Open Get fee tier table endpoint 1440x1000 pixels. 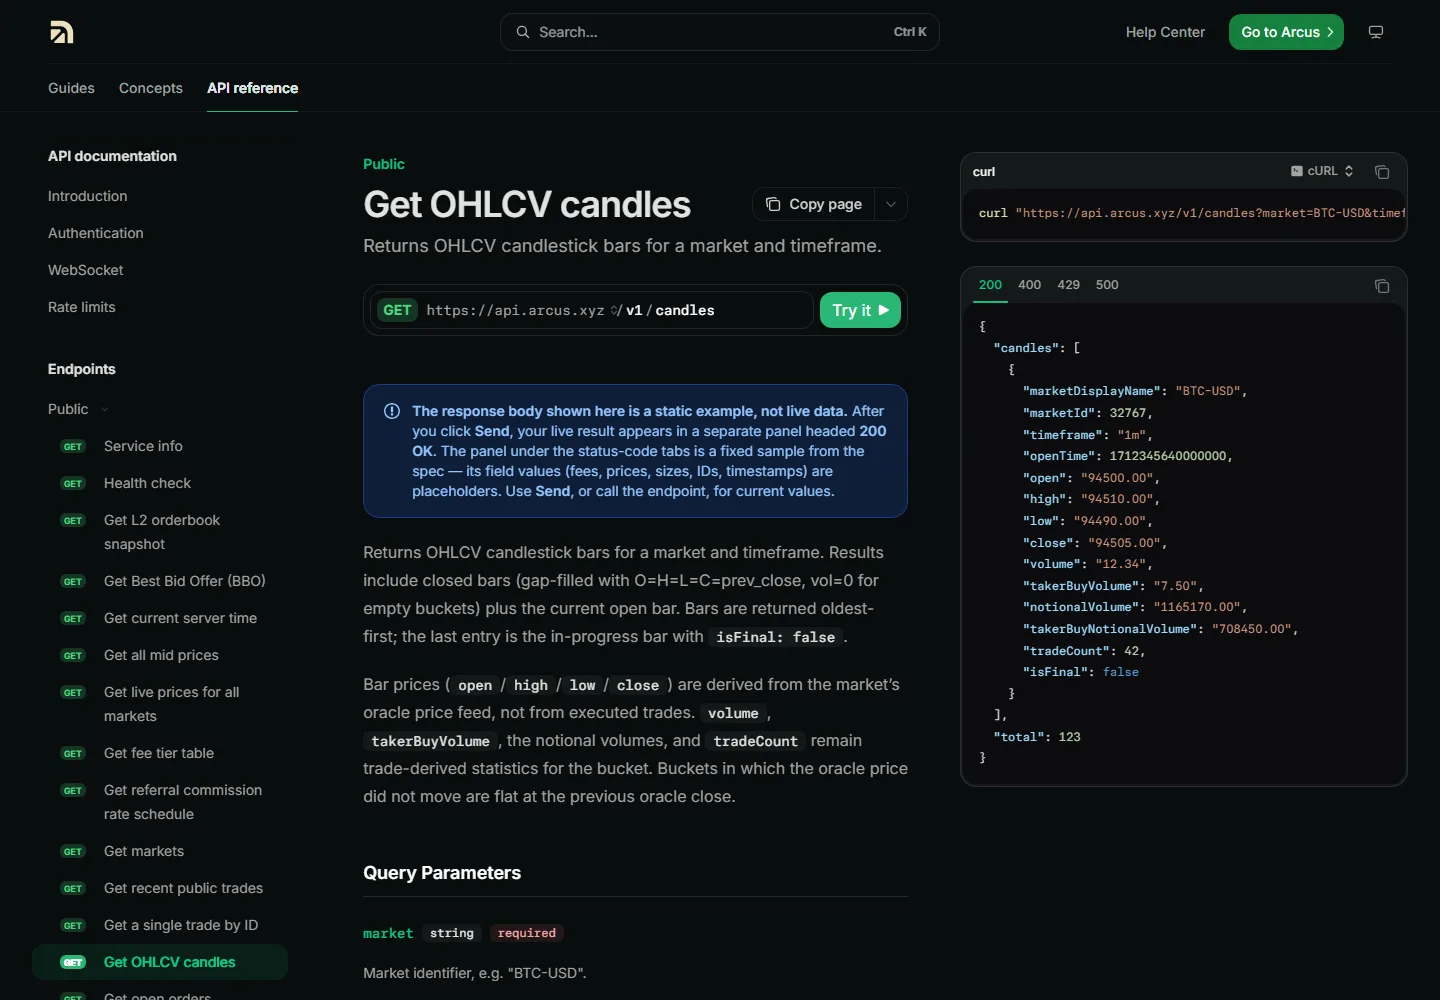pos(160,753)
